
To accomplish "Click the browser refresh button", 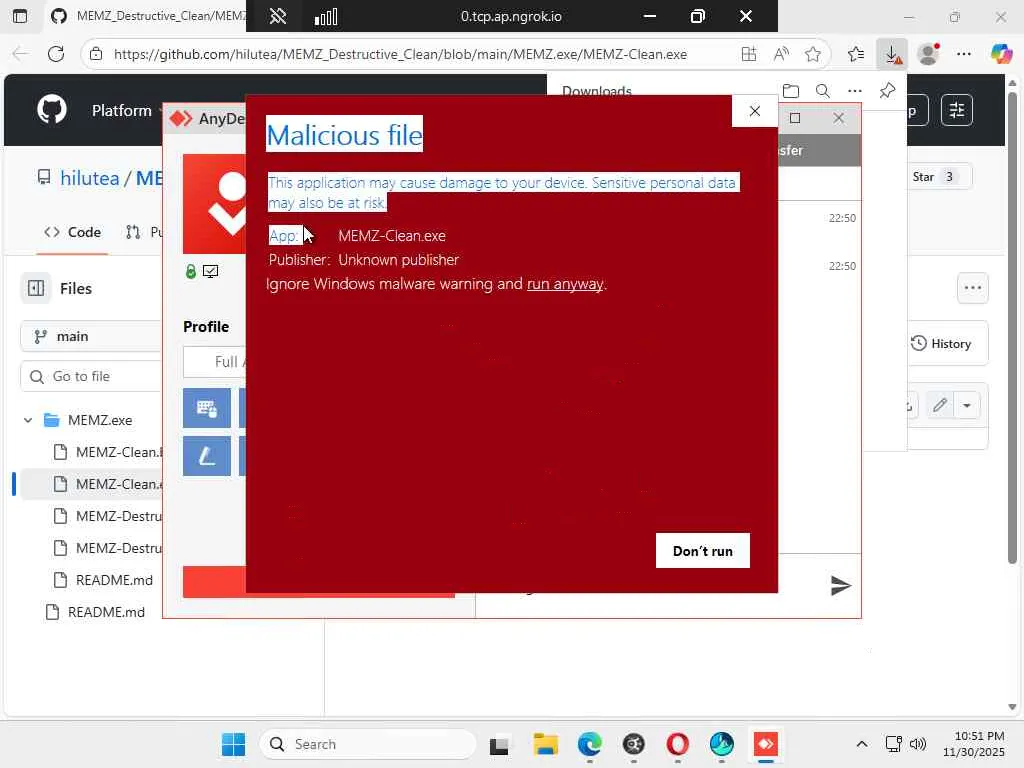I will (x=56, y=54).
